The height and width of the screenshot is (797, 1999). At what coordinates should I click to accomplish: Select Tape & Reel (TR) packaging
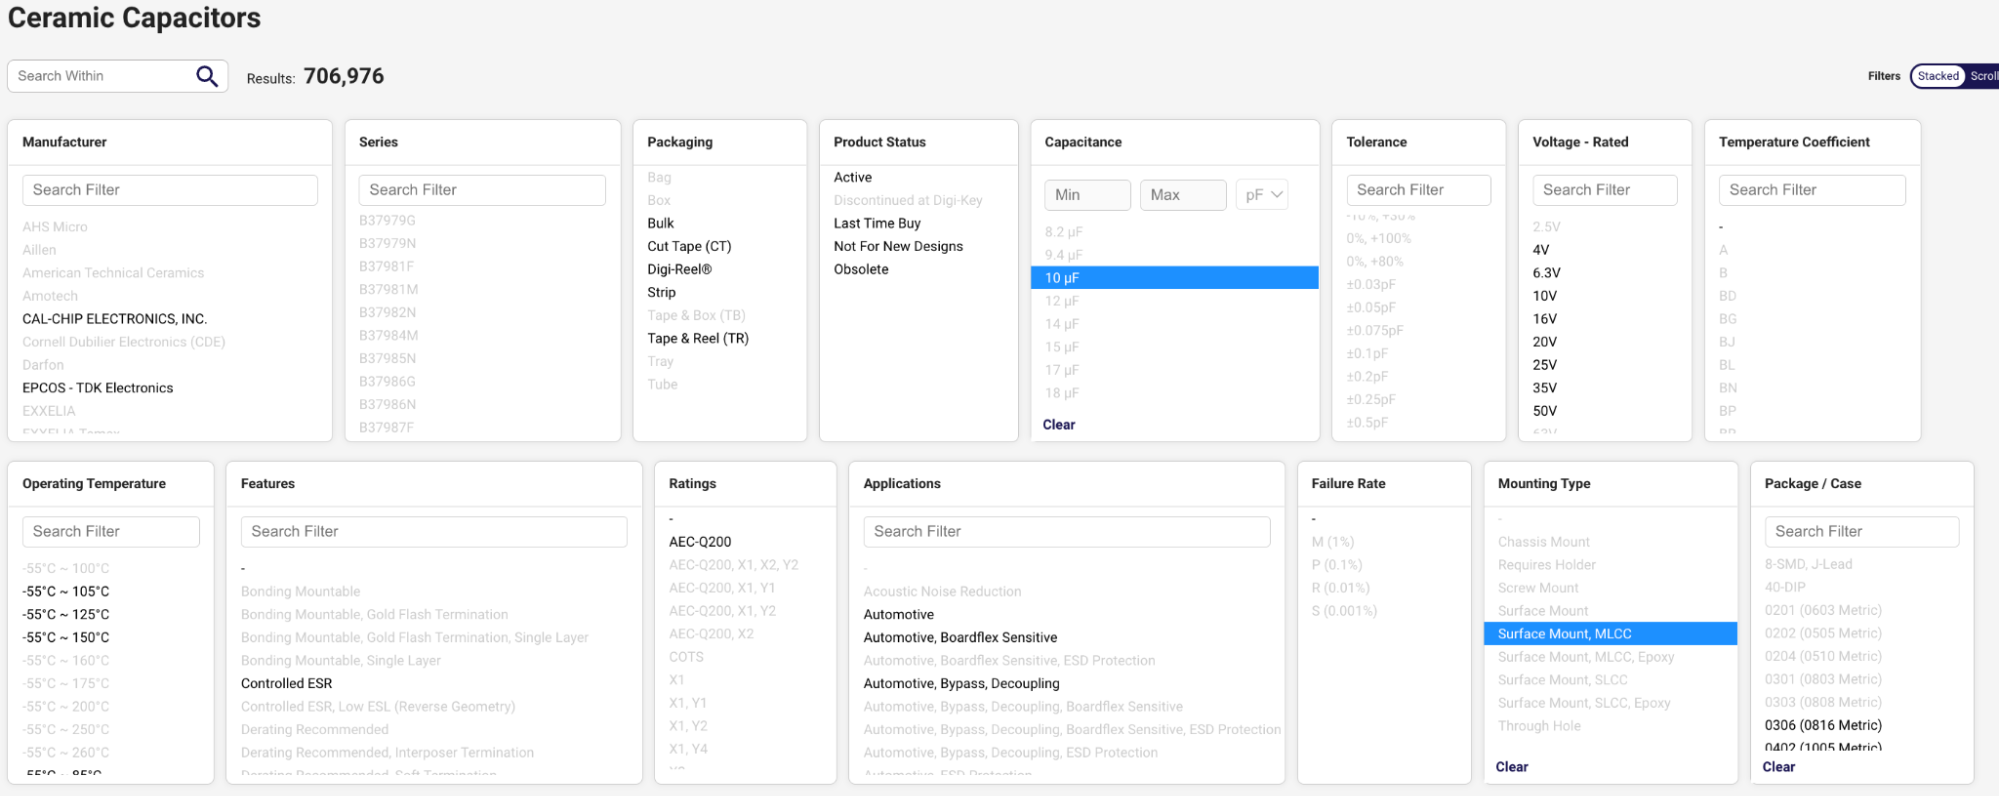coord(698,338)
